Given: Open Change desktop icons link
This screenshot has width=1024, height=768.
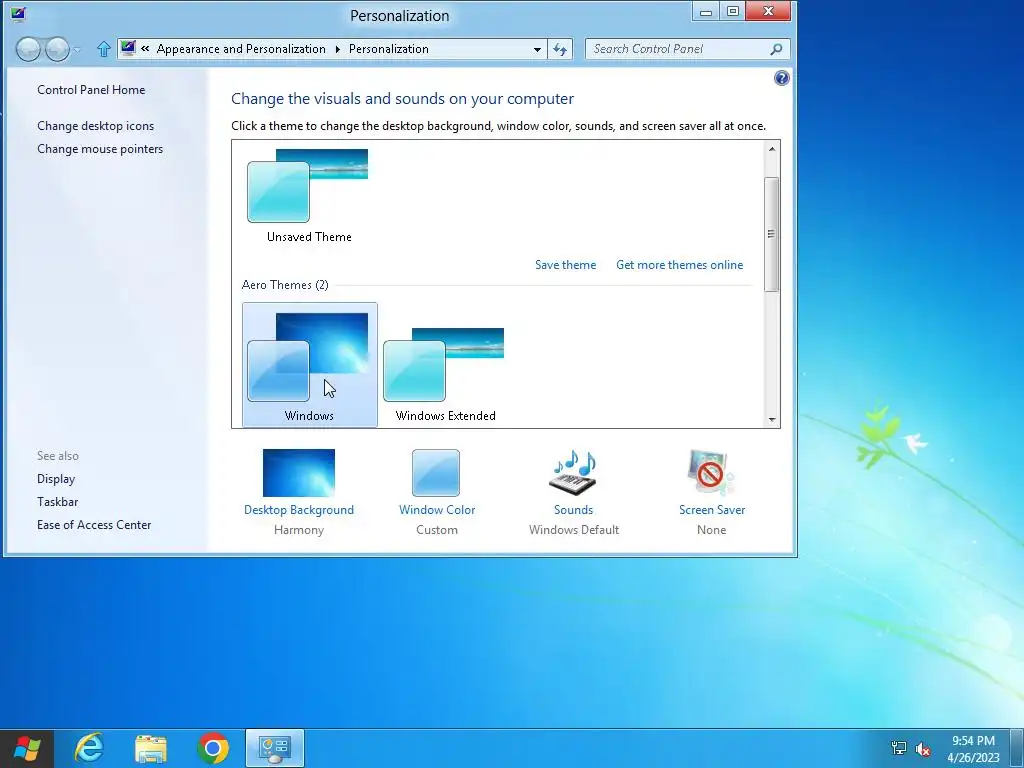Looking at the screenshot, I should [95, 125].
